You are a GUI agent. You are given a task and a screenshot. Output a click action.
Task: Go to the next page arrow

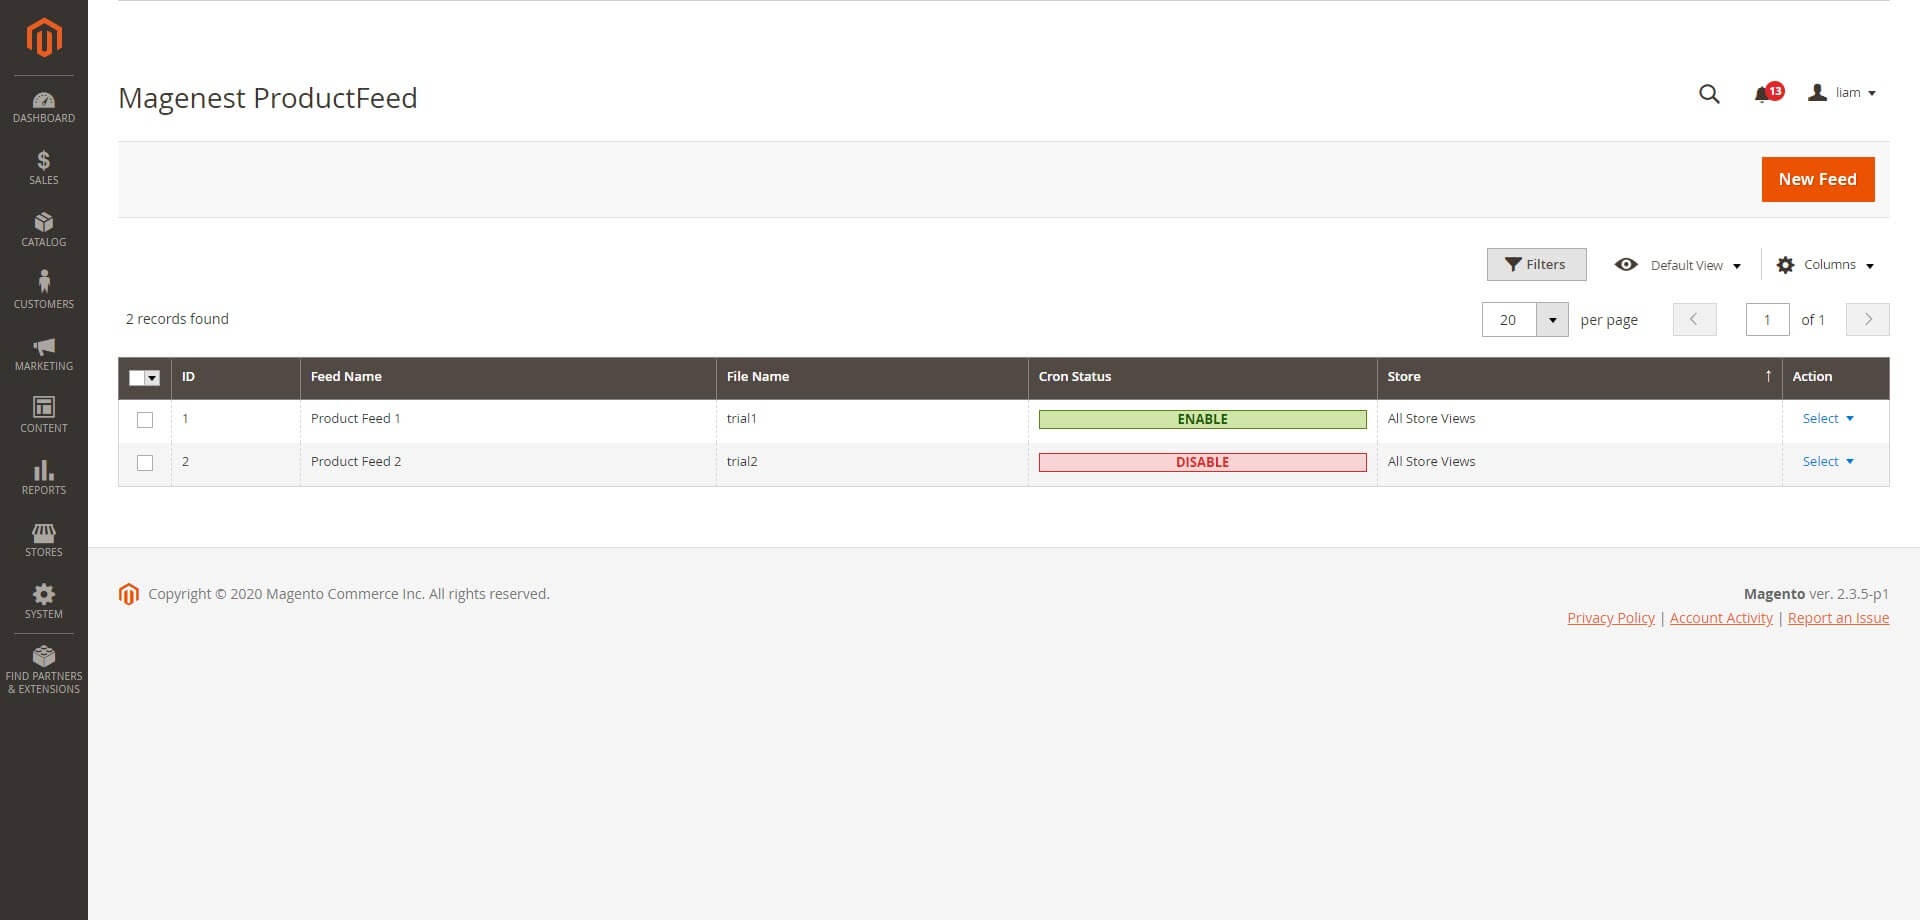click(1867, 319)
